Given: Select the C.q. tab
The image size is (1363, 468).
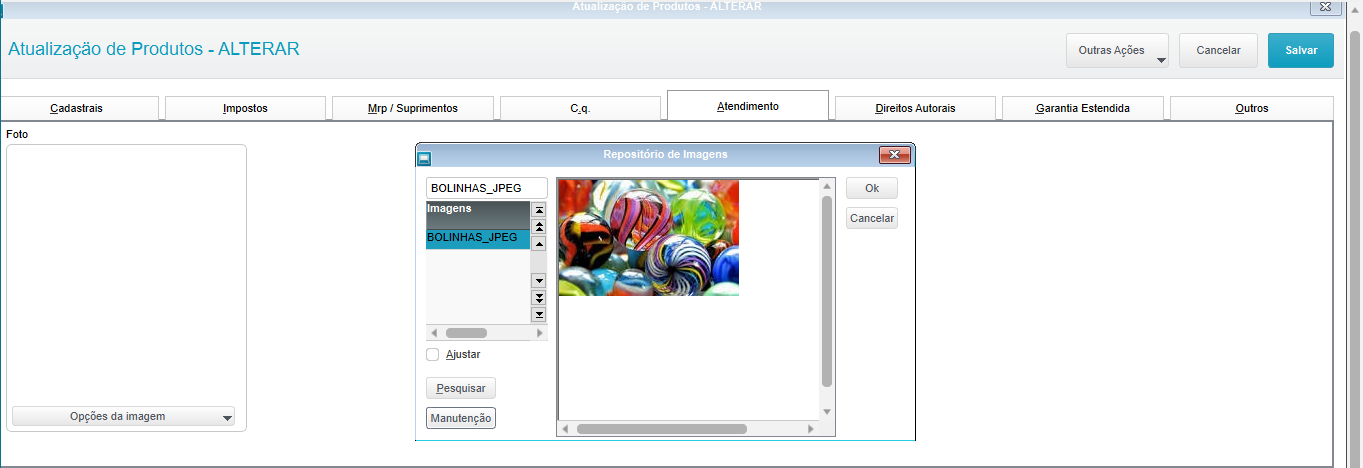Looking at the screenshot, I should pos(580,108).
